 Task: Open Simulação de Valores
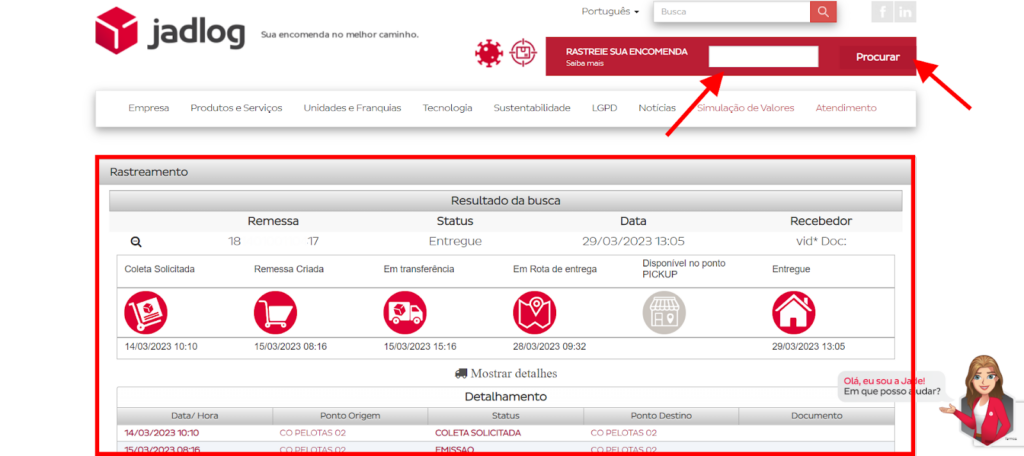[x=746, y=108]
